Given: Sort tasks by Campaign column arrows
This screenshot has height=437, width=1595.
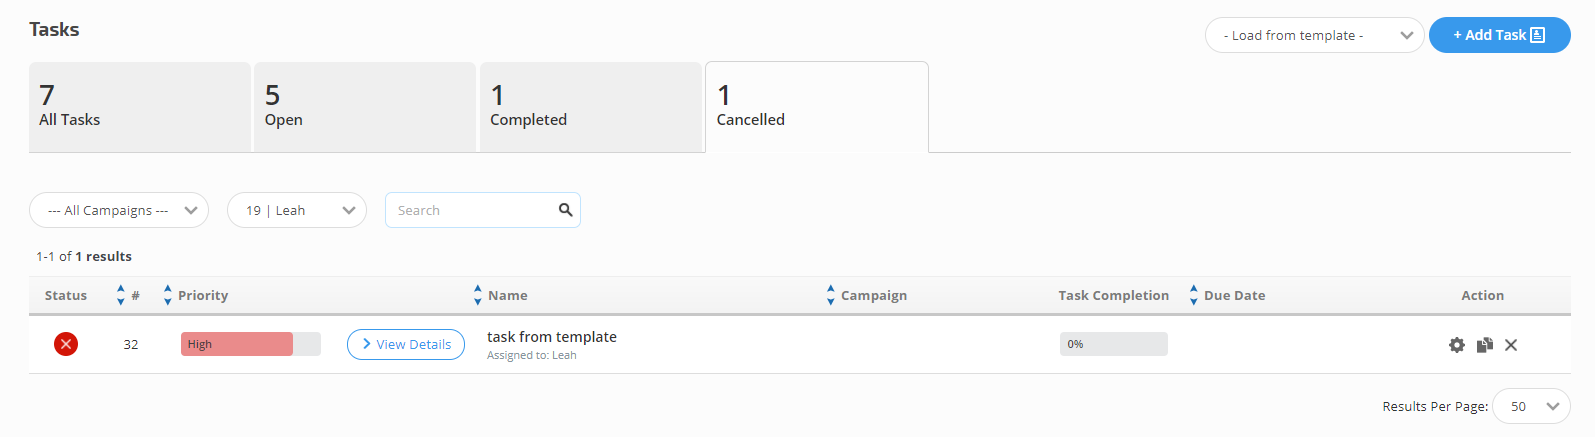Looking at the screenshot, I should tap(831, 295).
